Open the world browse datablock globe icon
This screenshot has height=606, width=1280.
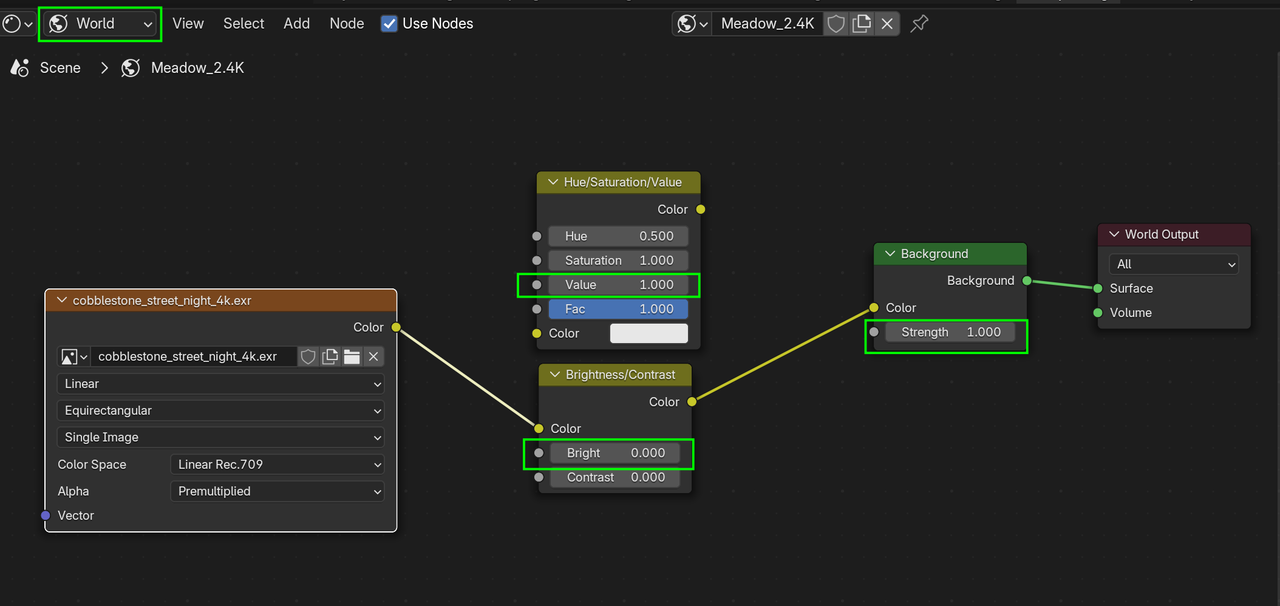692,23
